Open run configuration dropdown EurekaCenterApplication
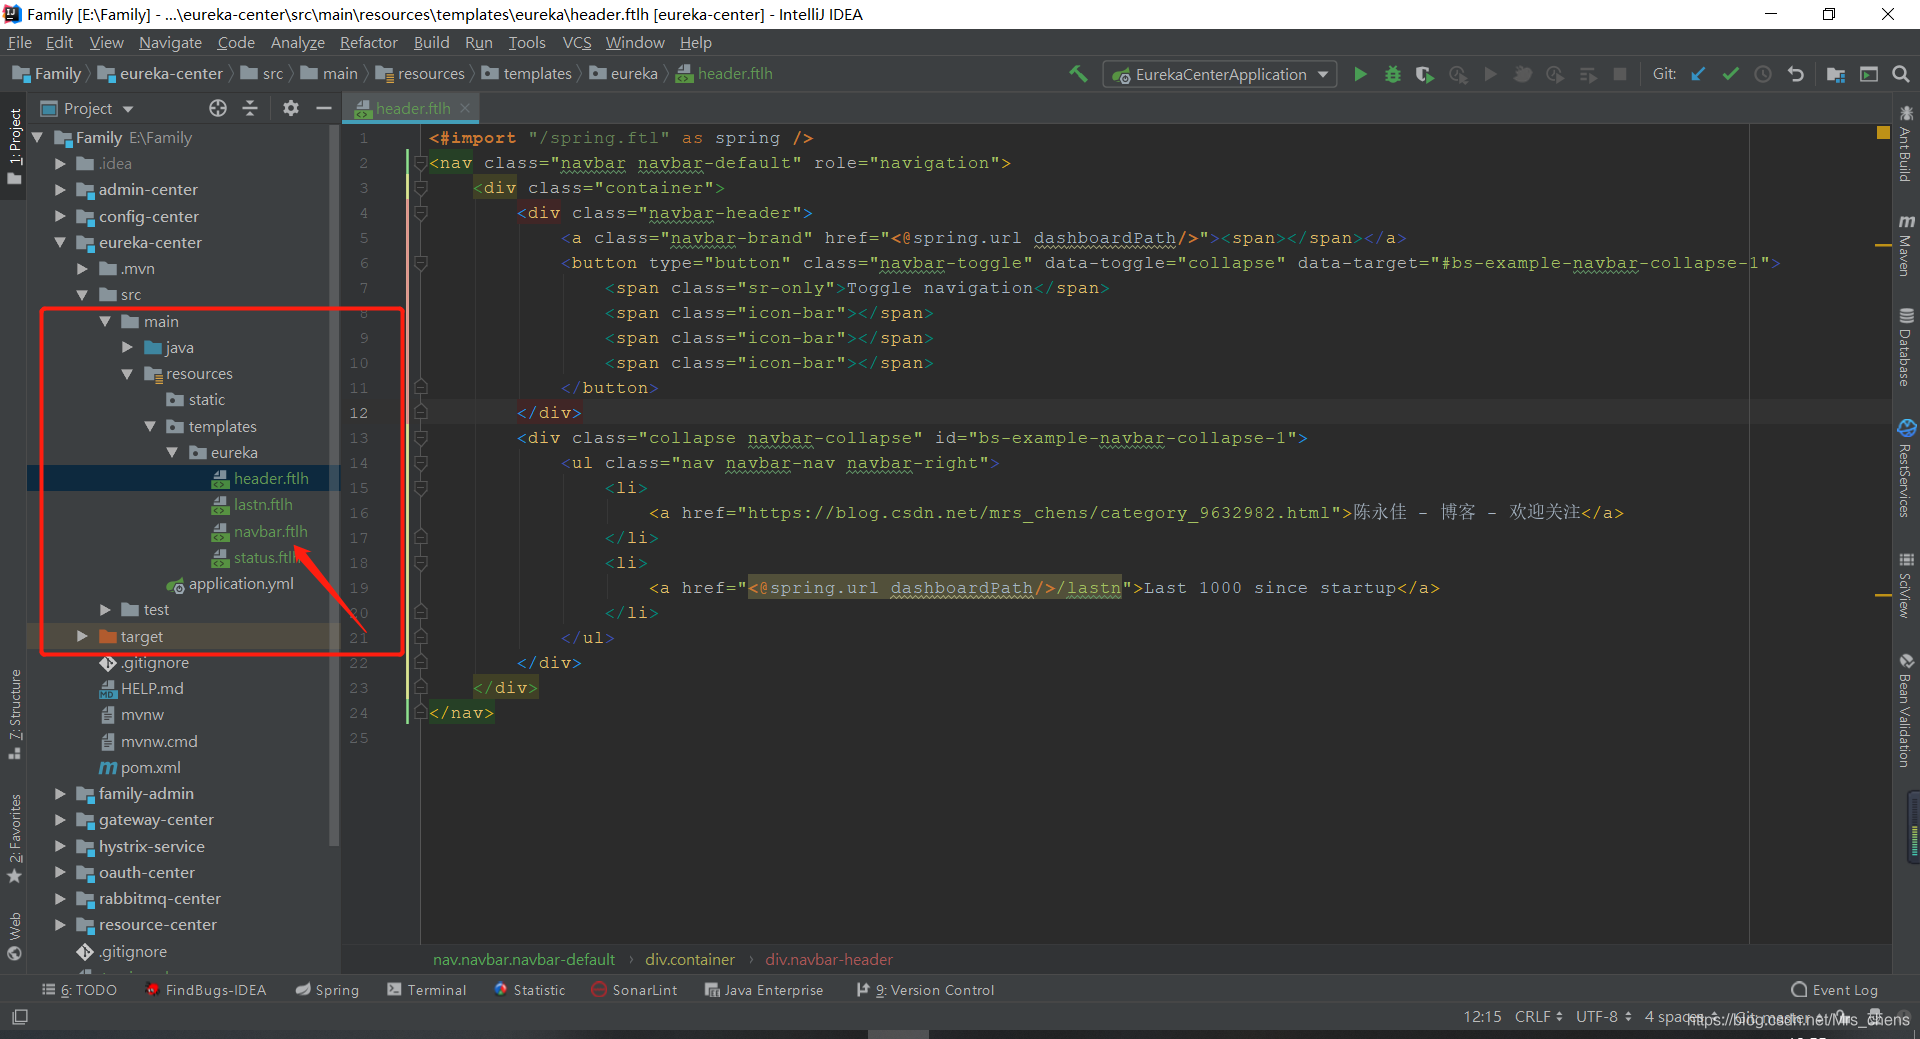 [x=1220, y=74]
